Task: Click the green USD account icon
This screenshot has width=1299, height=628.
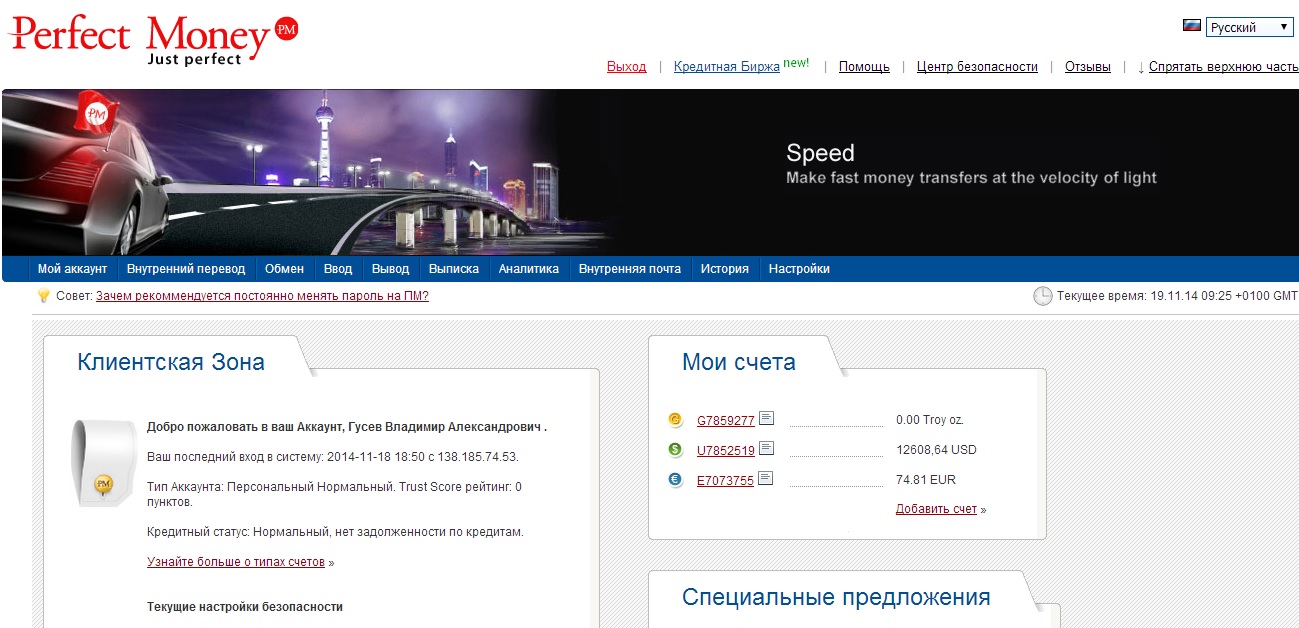Action: point(675,450)
